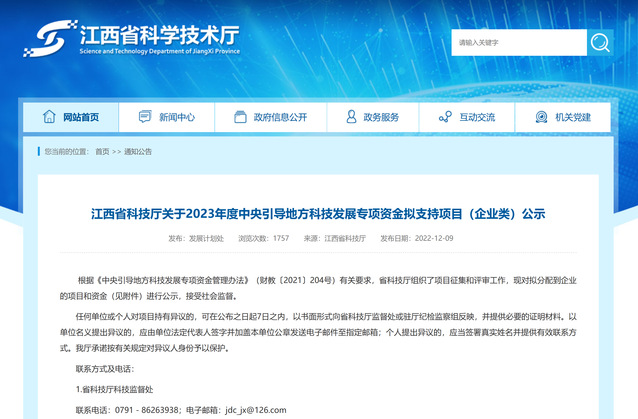Click the 江西省科学技术厅 site title text
The width and height of the screenshot is (638, 419).
158,32
